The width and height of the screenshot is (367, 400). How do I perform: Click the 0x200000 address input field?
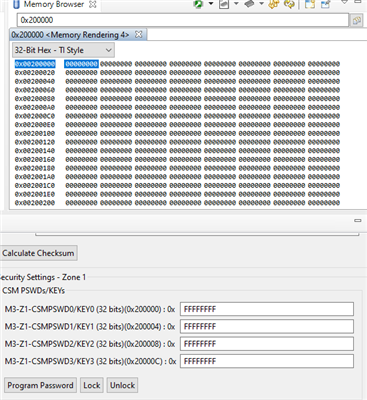[183, 20]
